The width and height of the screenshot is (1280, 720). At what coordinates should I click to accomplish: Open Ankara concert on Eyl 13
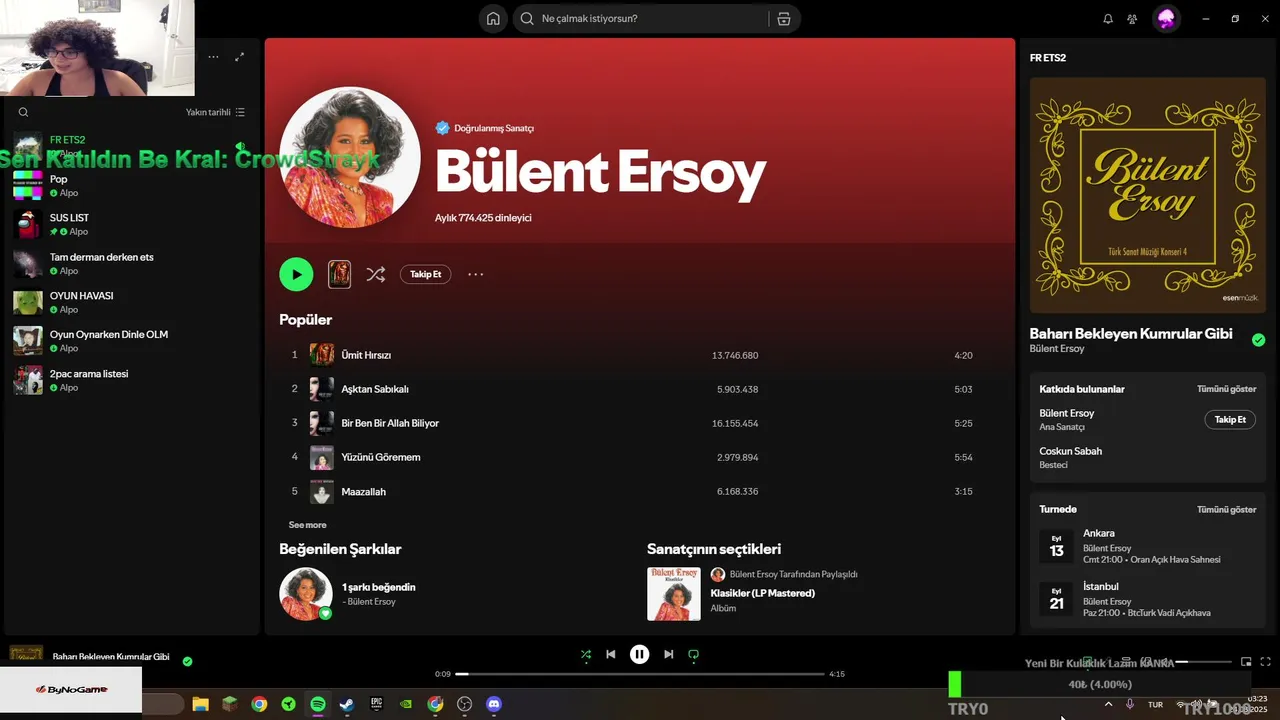(1147, 546)
